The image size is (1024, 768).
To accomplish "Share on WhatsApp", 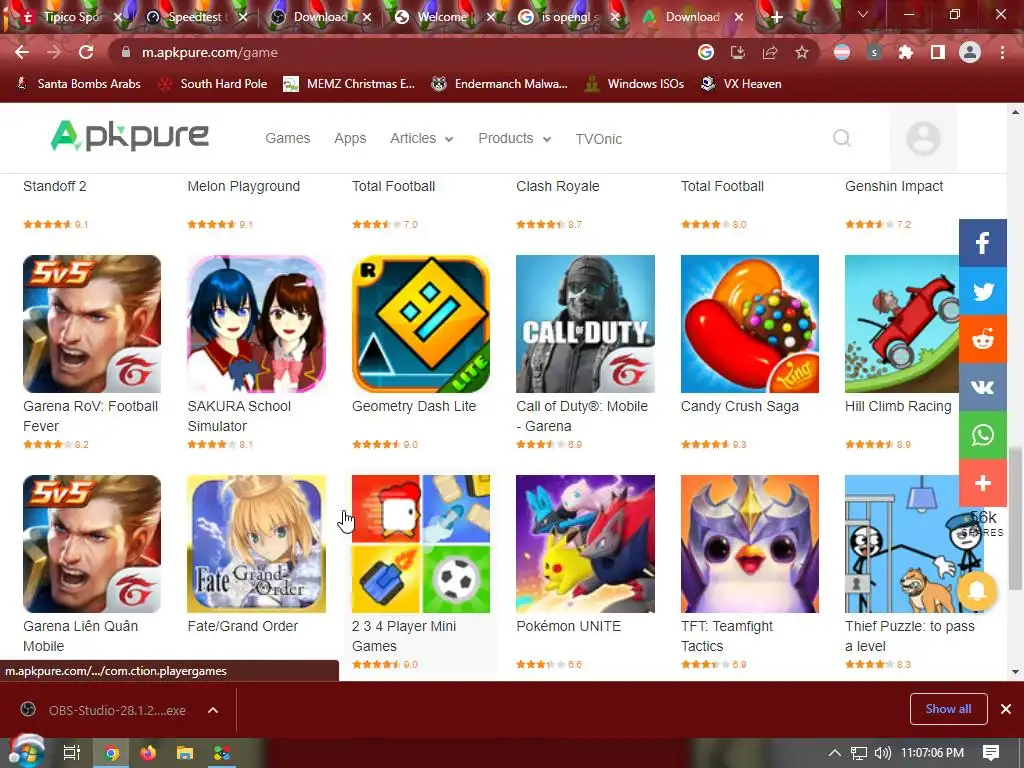I will 983,435.
